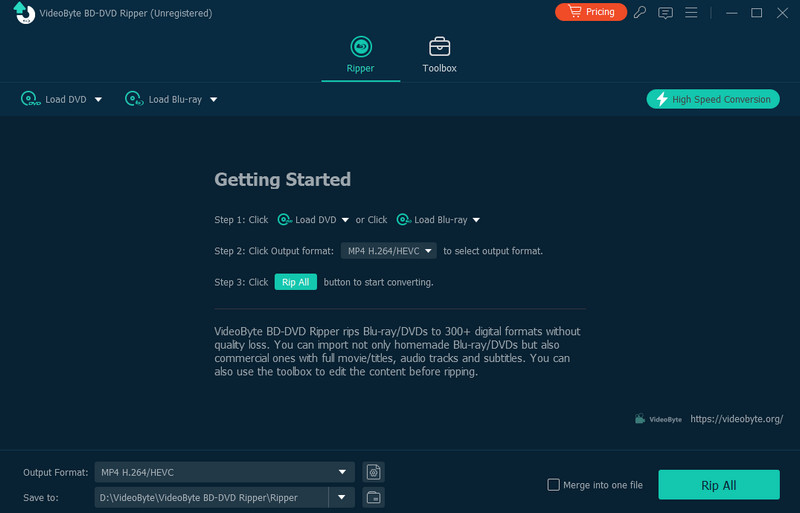Click Load Blu-ray icon in Step 1
The height and width of the screenshot is (513, 800).
coord(404,219)
